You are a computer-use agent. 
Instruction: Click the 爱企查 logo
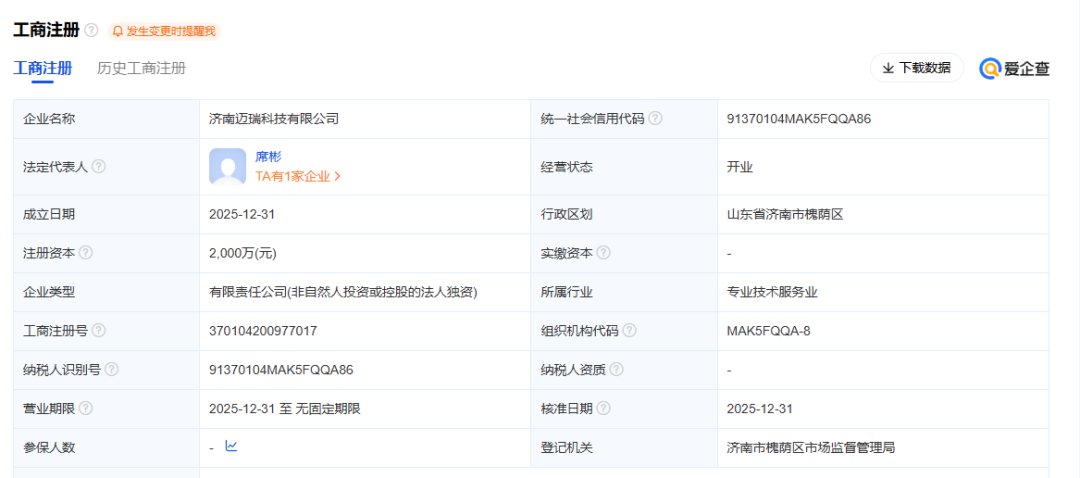pyautogui.click(x=1015, y=68)
